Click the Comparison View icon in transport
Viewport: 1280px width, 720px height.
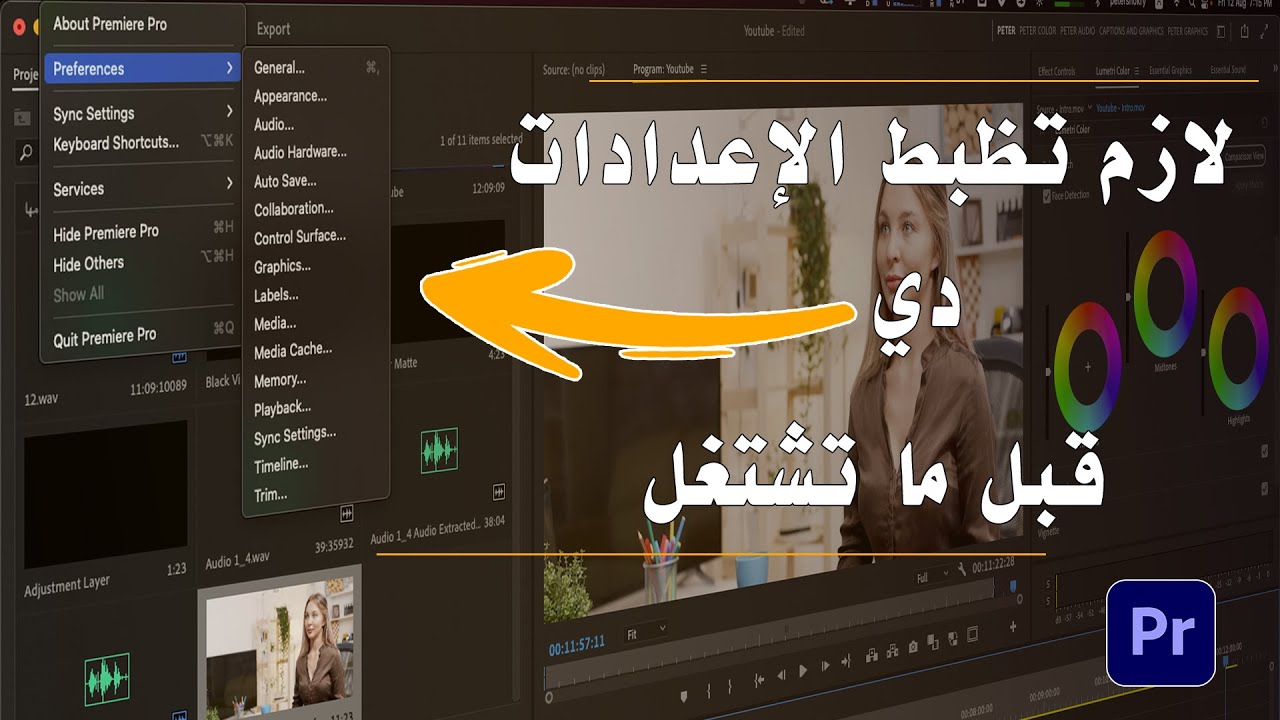coord(933,642)
